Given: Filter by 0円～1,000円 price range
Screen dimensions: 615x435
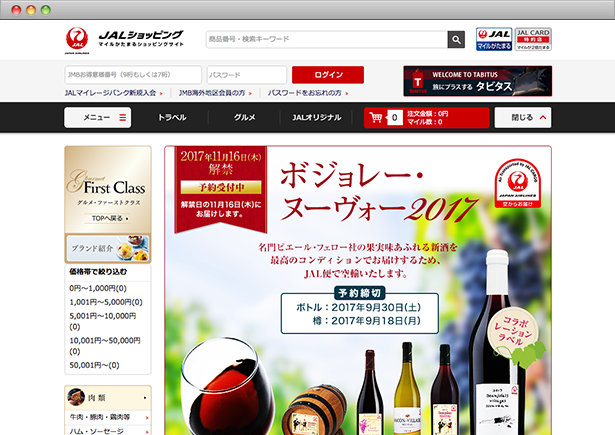Looking at the screenshot, I should point(98,288).
